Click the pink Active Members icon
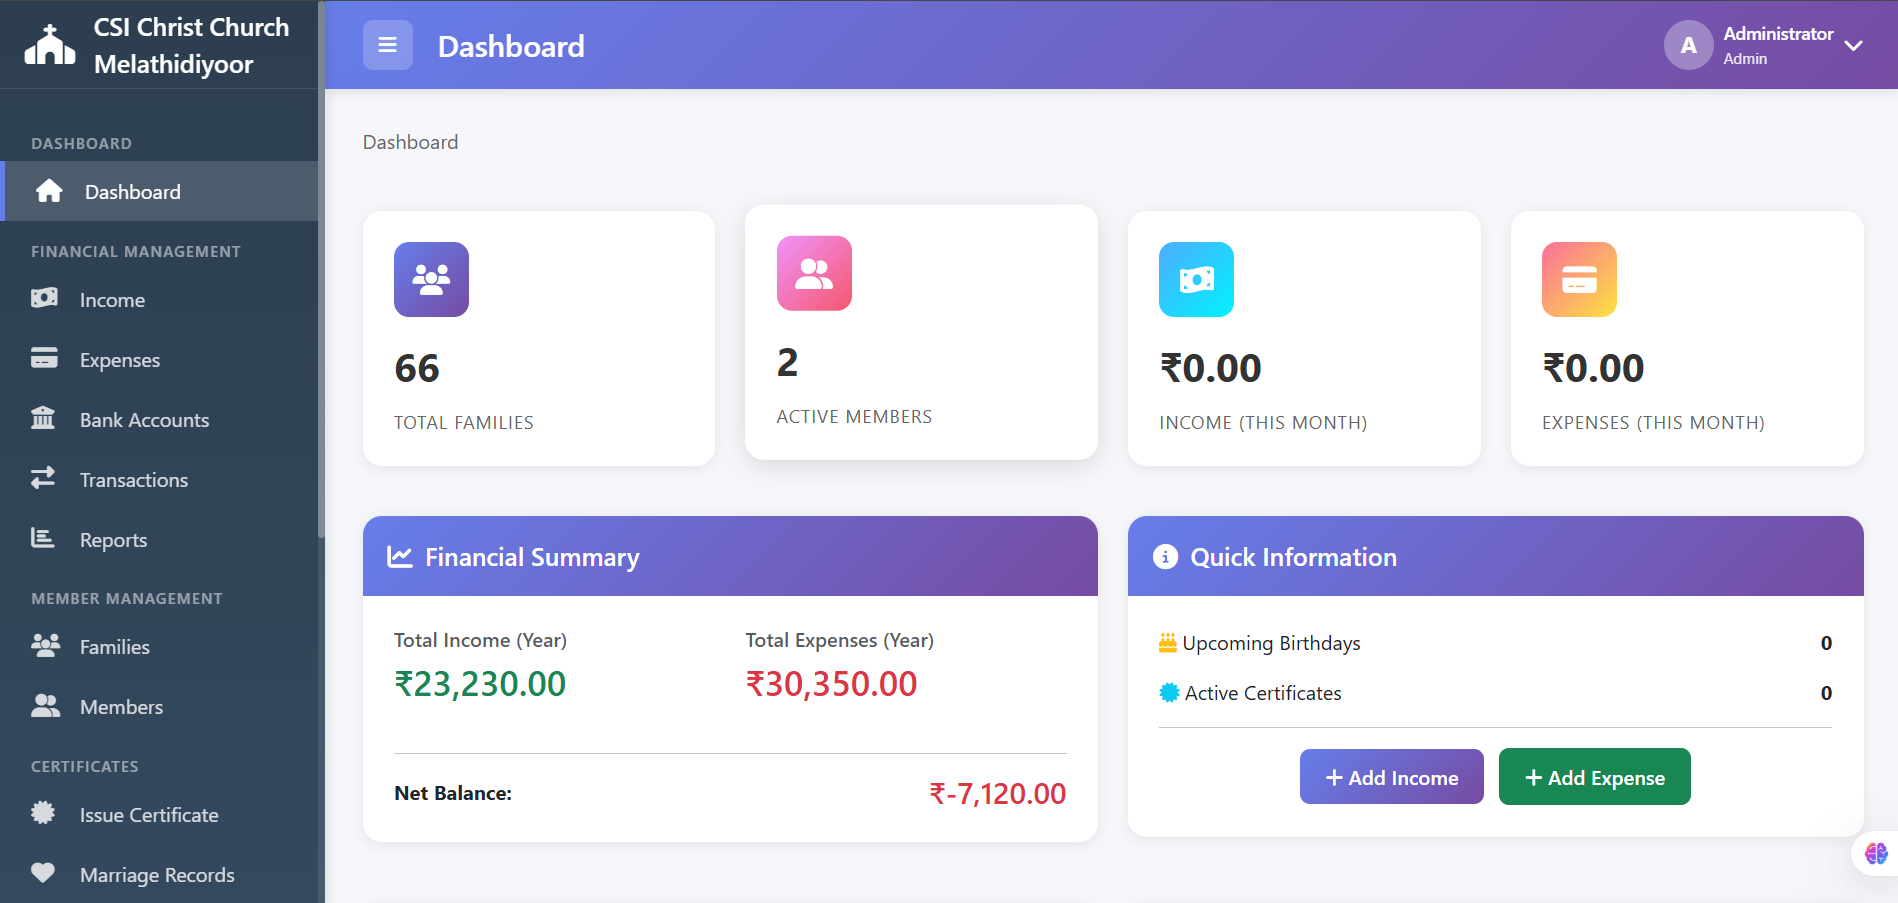This screenshot has height=903, width=1898. pyautogui.click(x=814, y=274)
